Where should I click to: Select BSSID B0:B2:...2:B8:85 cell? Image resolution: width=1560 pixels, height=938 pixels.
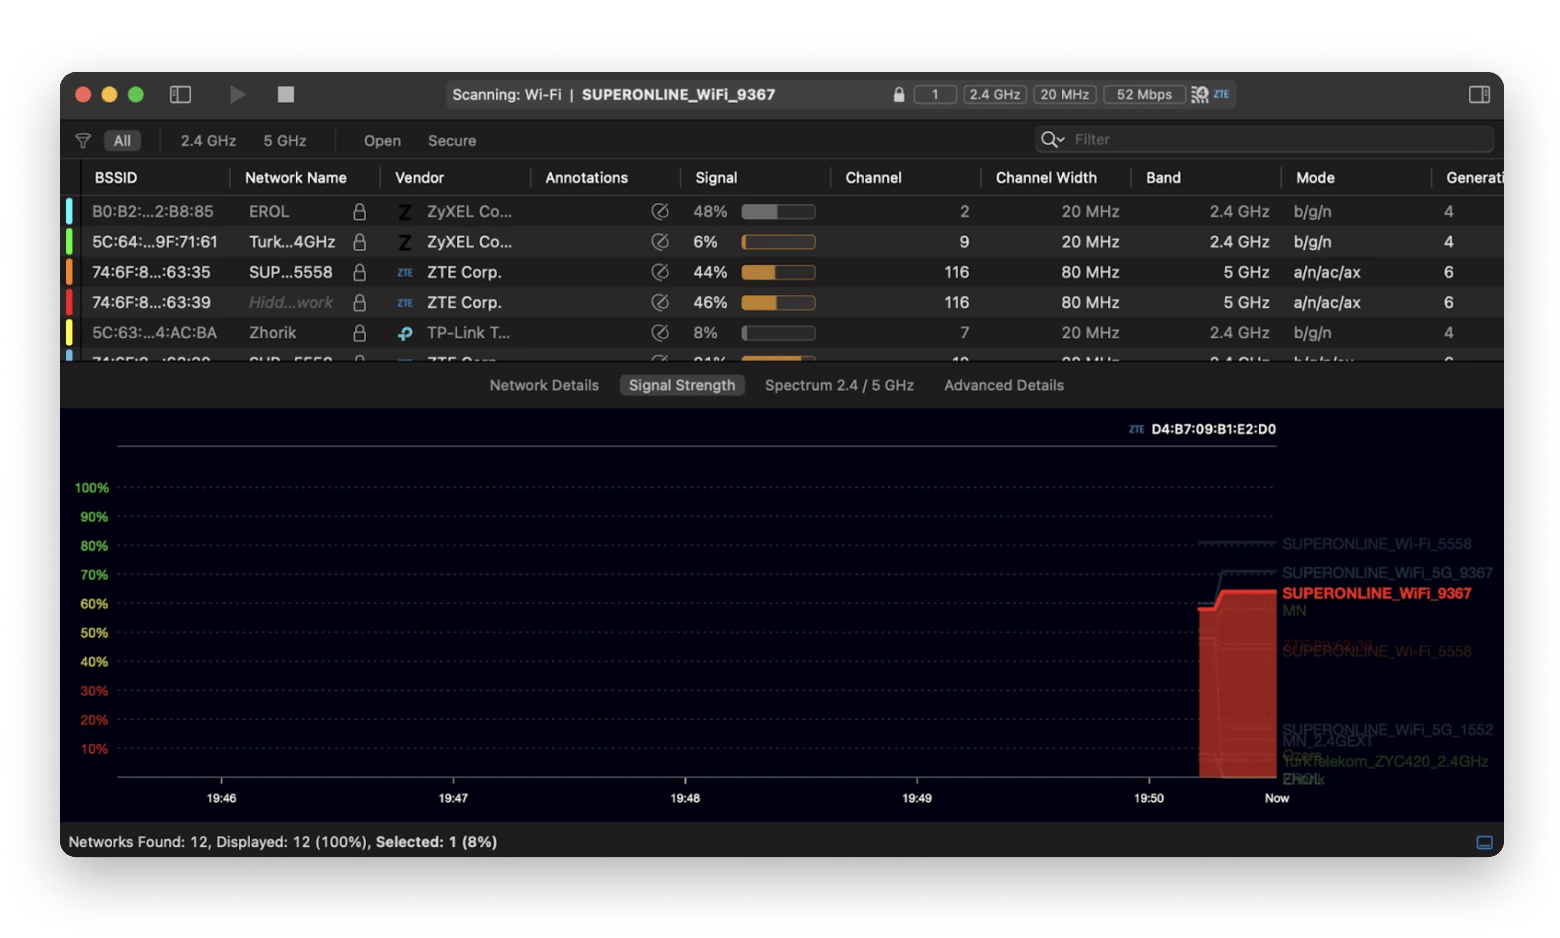[153, 211]
